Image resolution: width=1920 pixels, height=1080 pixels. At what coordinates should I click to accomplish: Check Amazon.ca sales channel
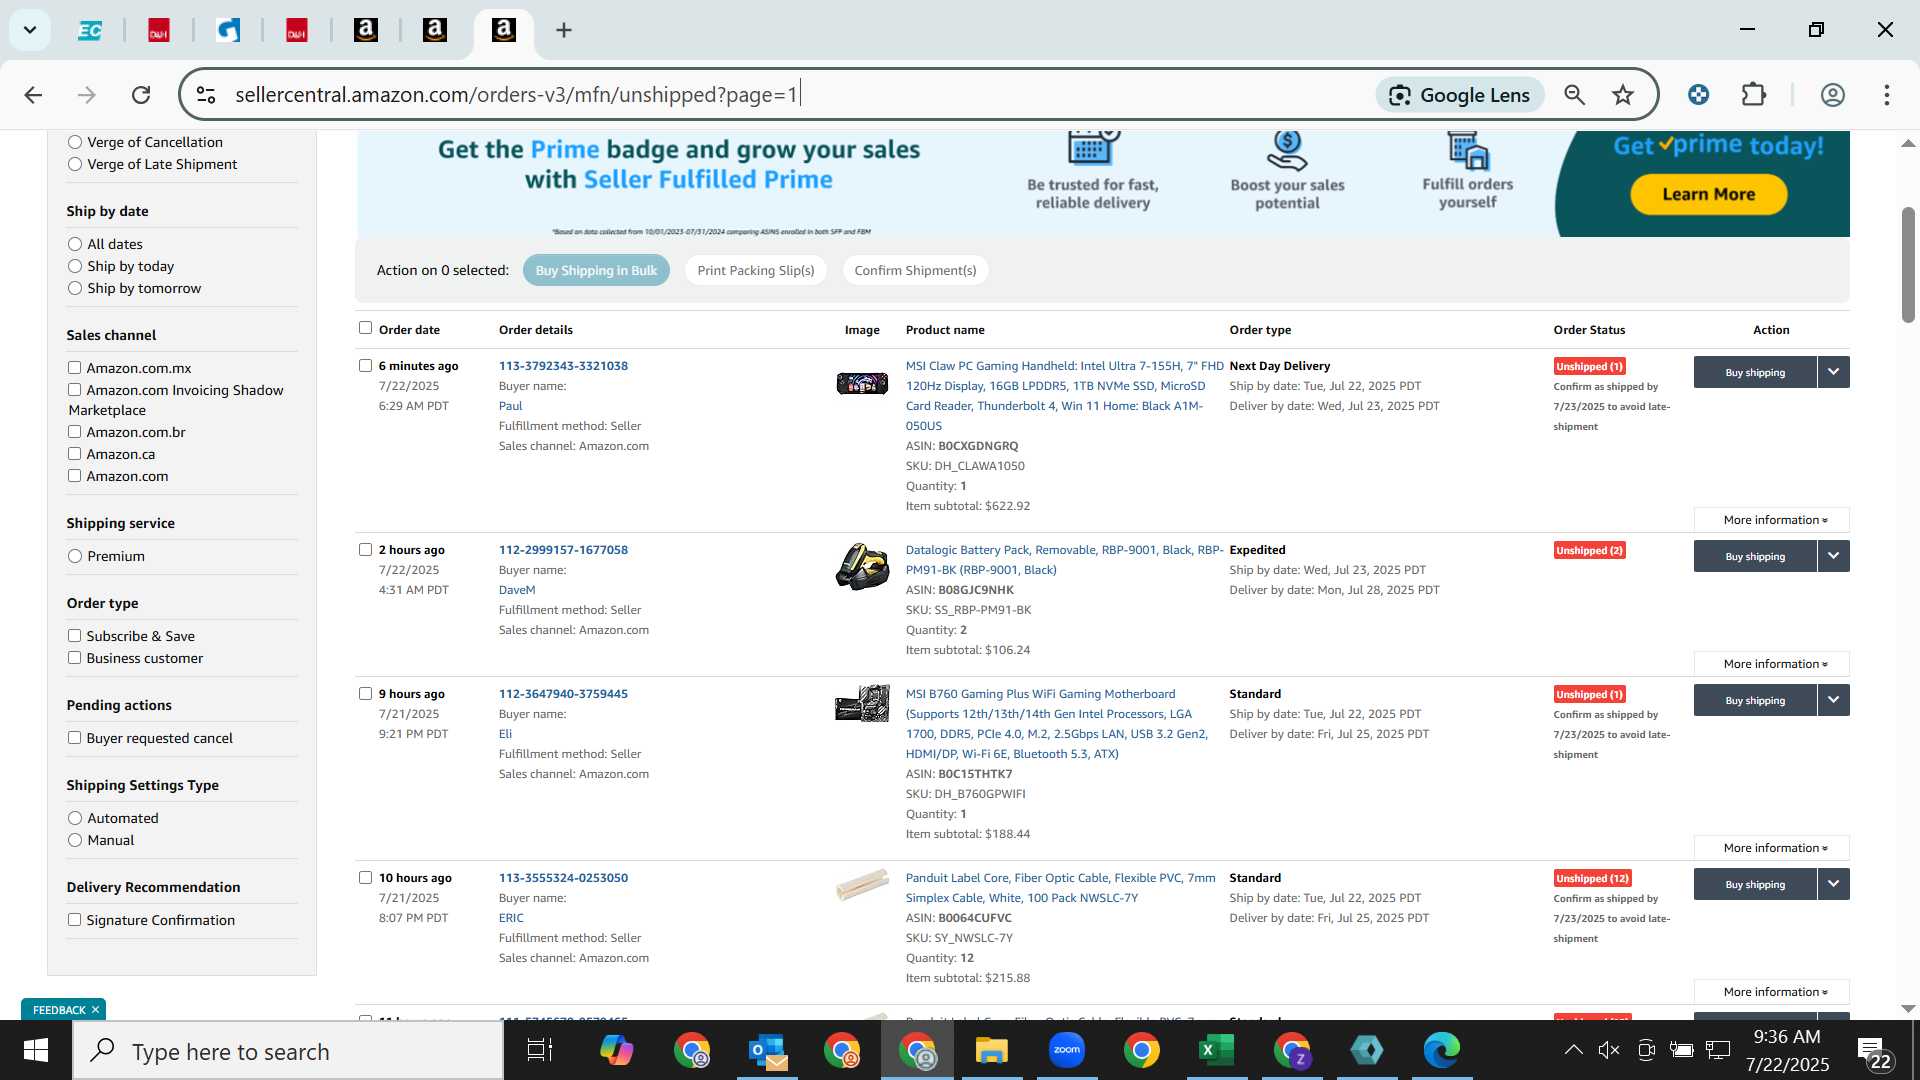(x=74, y=454)
